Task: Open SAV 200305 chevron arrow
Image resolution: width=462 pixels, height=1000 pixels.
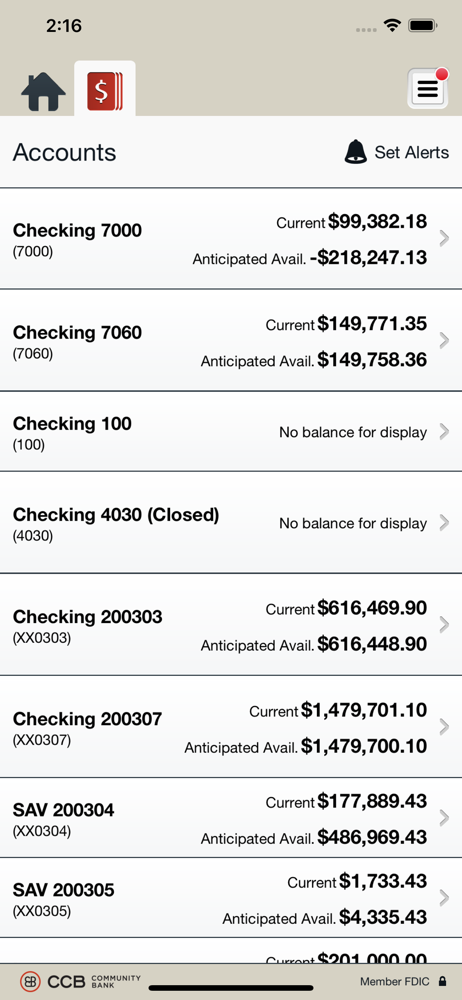Action: coord(445,898)
